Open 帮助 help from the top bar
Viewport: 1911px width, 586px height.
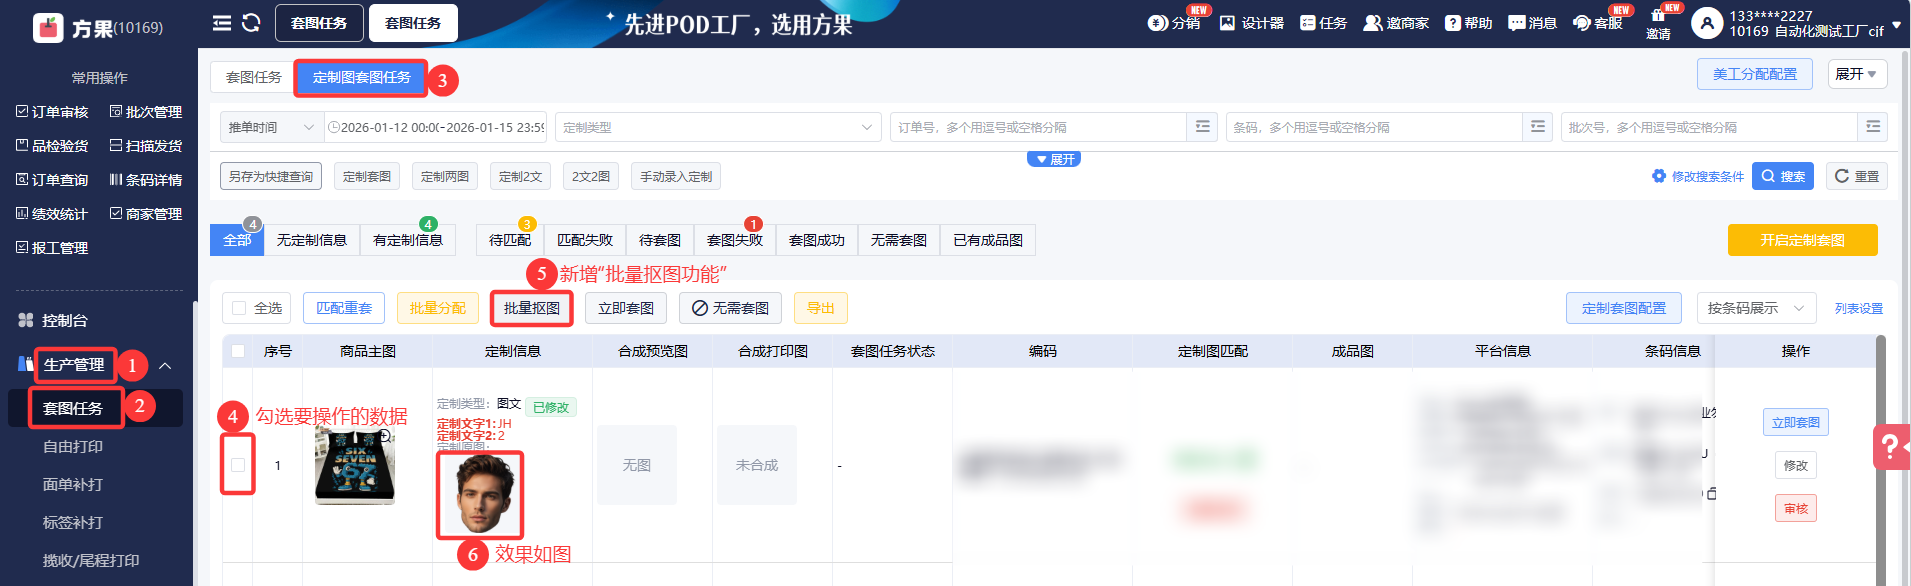[x=1468, y=23]
